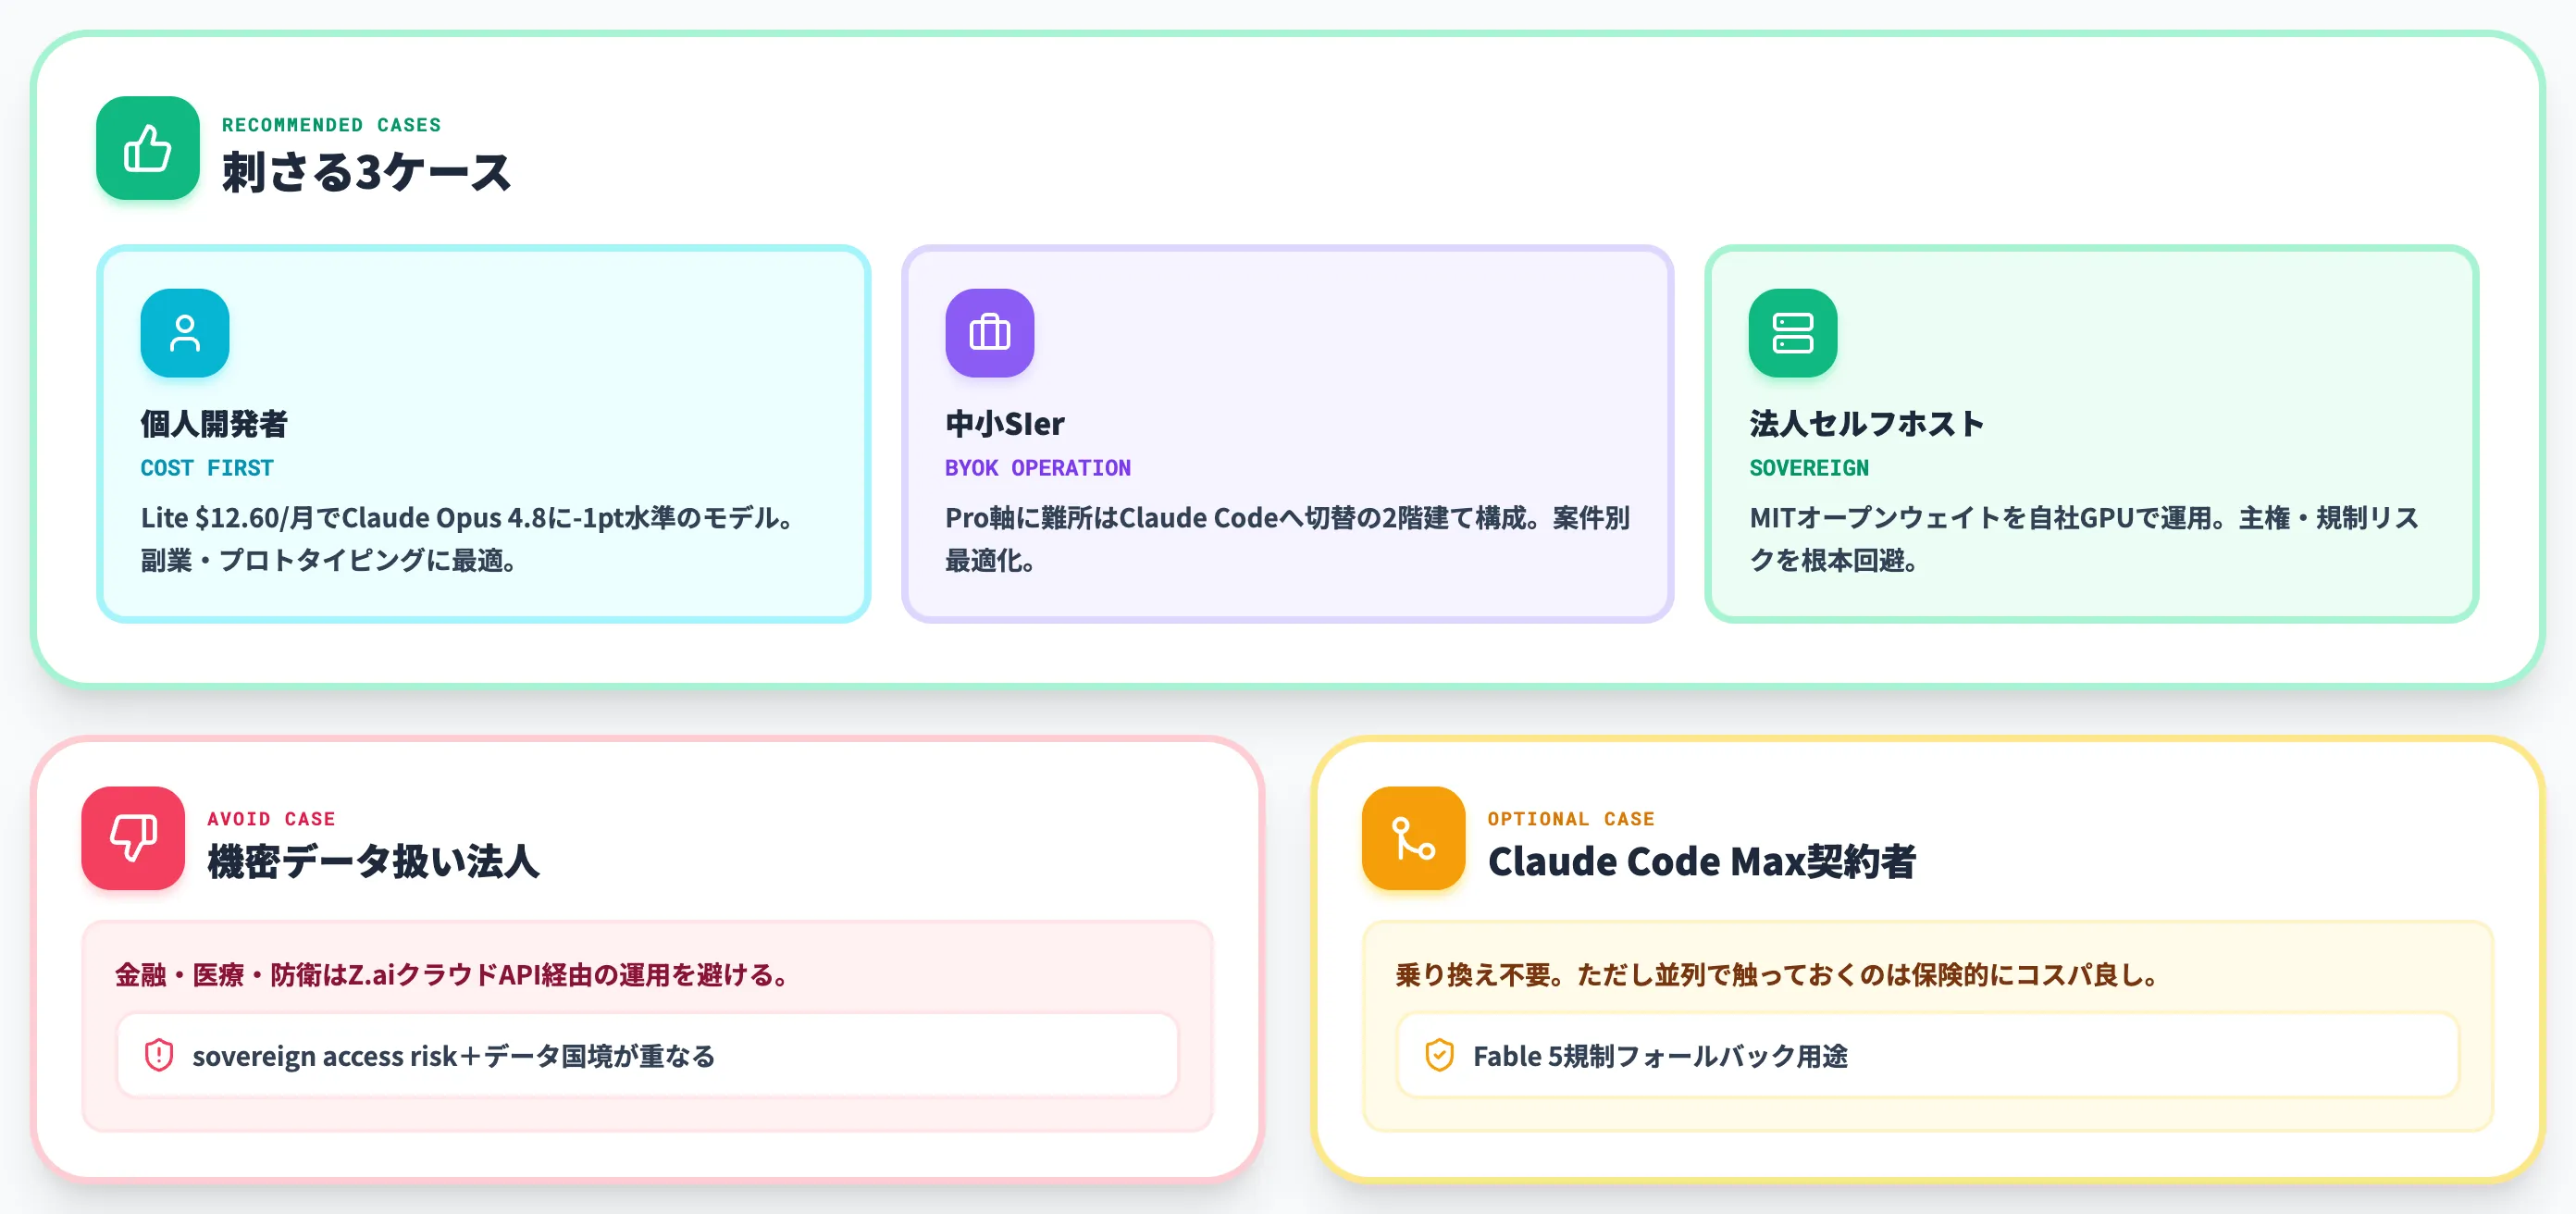The image size is (2576, 1214).
Task: Click the MITオープンウェイト description text
Action: 2084,539
